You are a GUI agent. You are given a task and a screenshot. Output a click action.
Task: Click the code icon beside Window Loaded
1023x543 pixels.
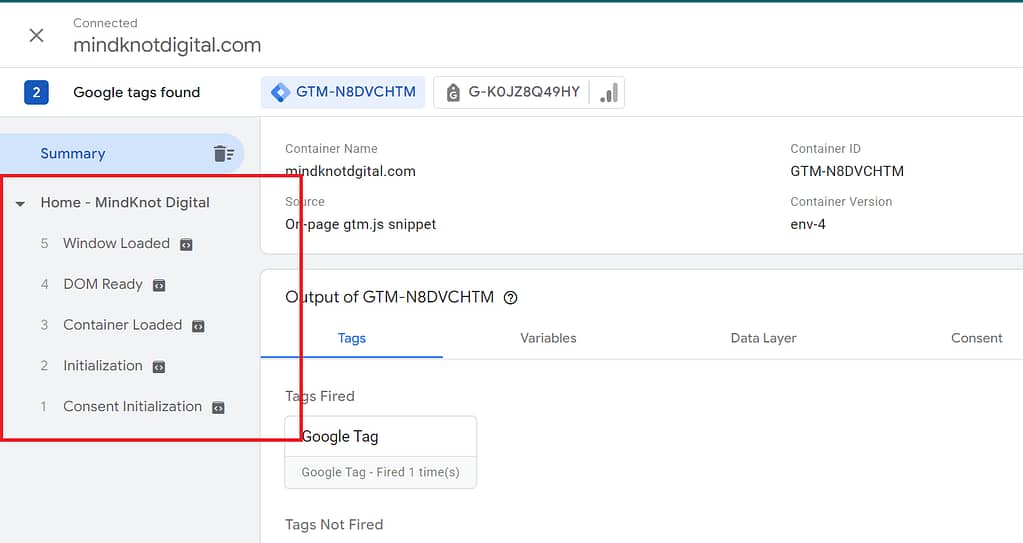point(186,244)
